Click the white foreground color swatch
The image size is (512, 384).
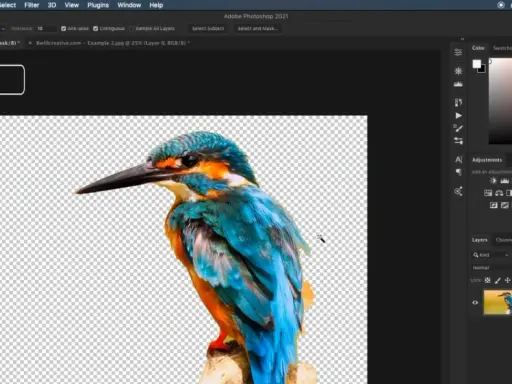(476, 63)
